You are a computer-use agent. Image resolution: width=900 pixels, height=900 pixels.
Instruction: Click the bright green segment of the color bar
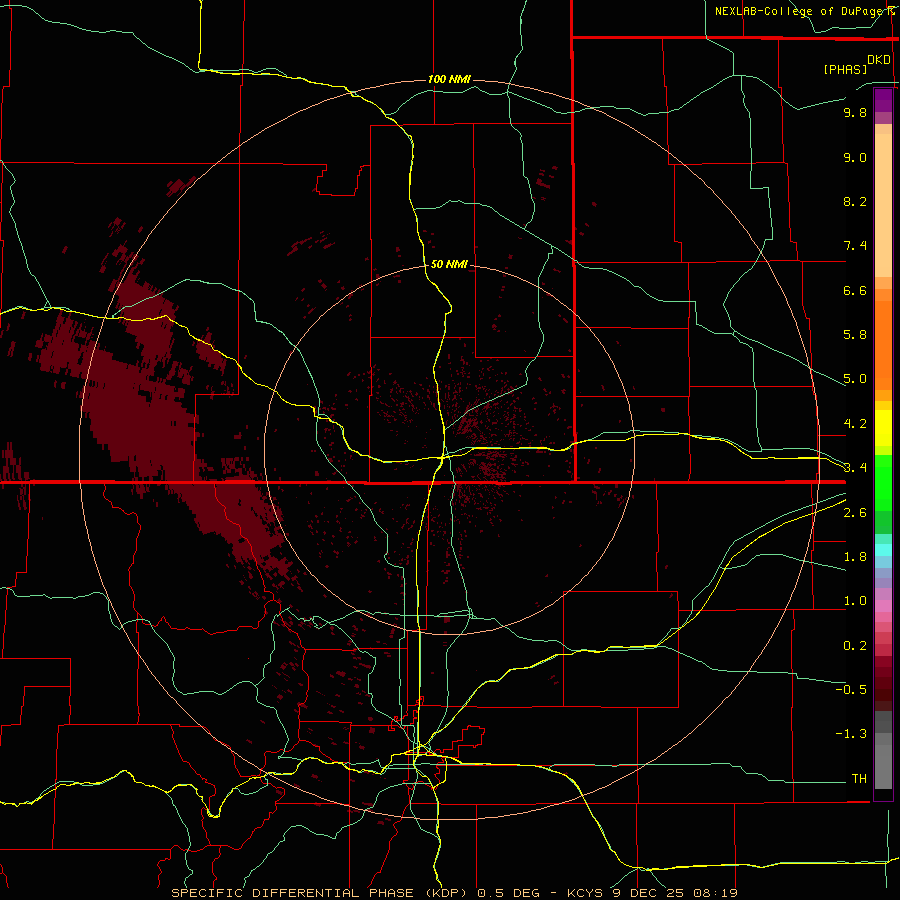click(x=883, y=483)
